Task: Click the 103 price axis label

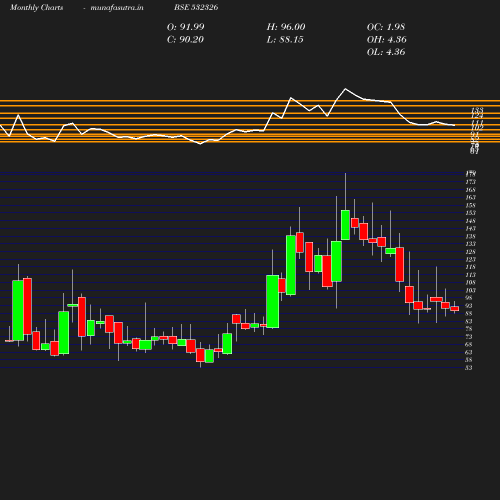Action: pos(471,290)
